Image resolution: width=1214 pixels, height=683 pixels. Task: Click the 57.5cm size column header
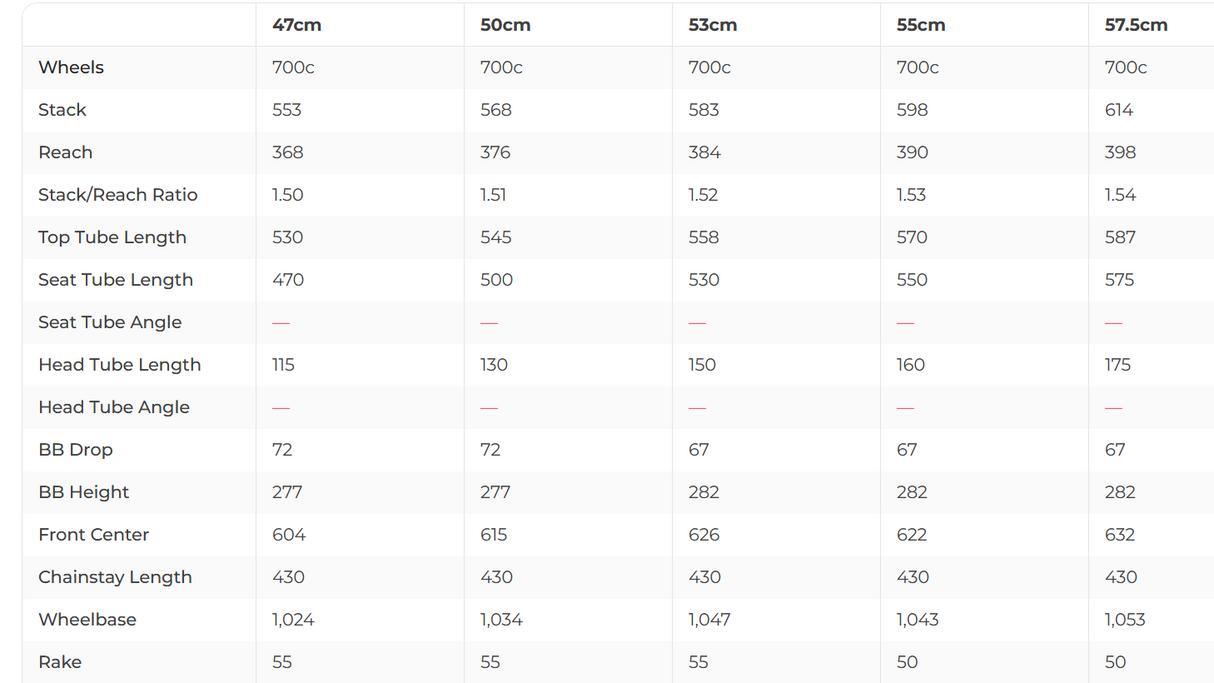pyautogui.click(x=1136, y=25)
